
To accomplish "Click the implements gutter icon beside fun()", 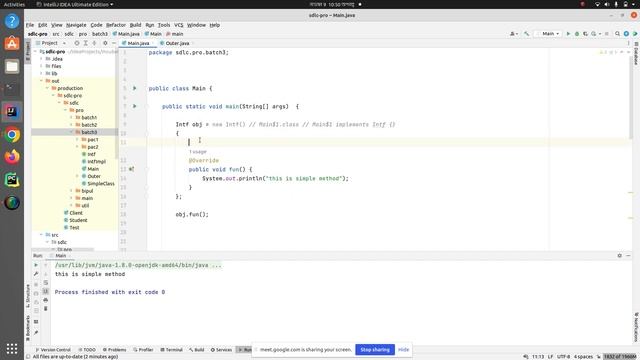I will (131, 169).
